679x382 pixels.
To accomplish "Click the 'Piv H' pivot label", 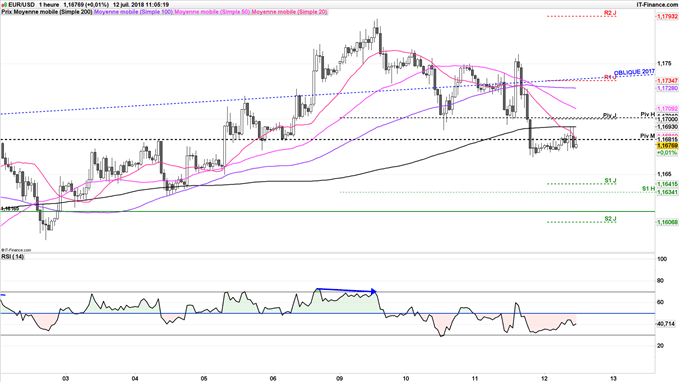I will 648,114.
